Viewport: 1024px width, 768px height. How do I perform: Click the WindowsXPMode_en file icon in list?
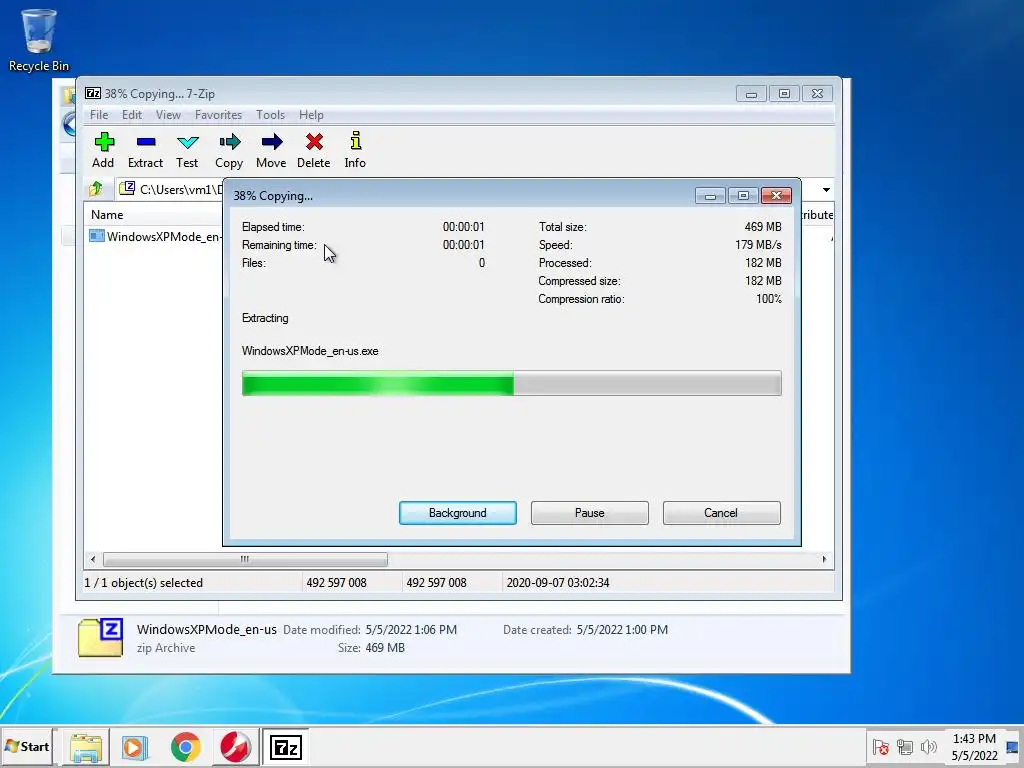click(x=97, y=236)
